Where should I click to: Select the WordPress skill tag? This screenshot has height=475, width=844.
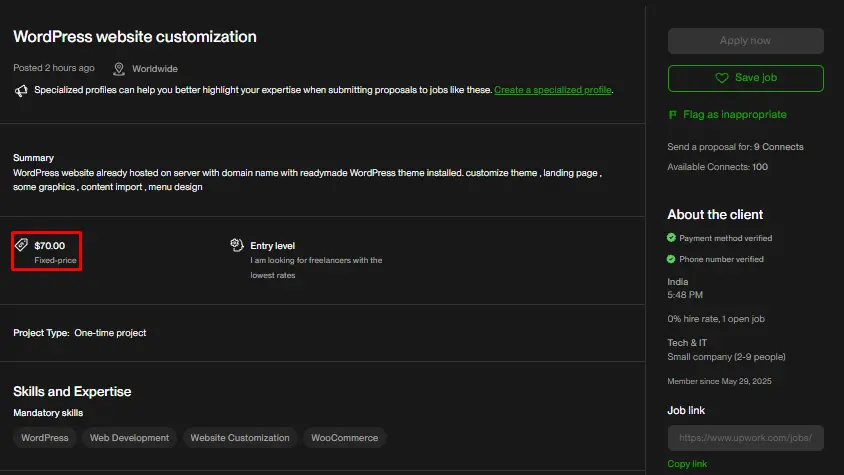pos(45,438)
